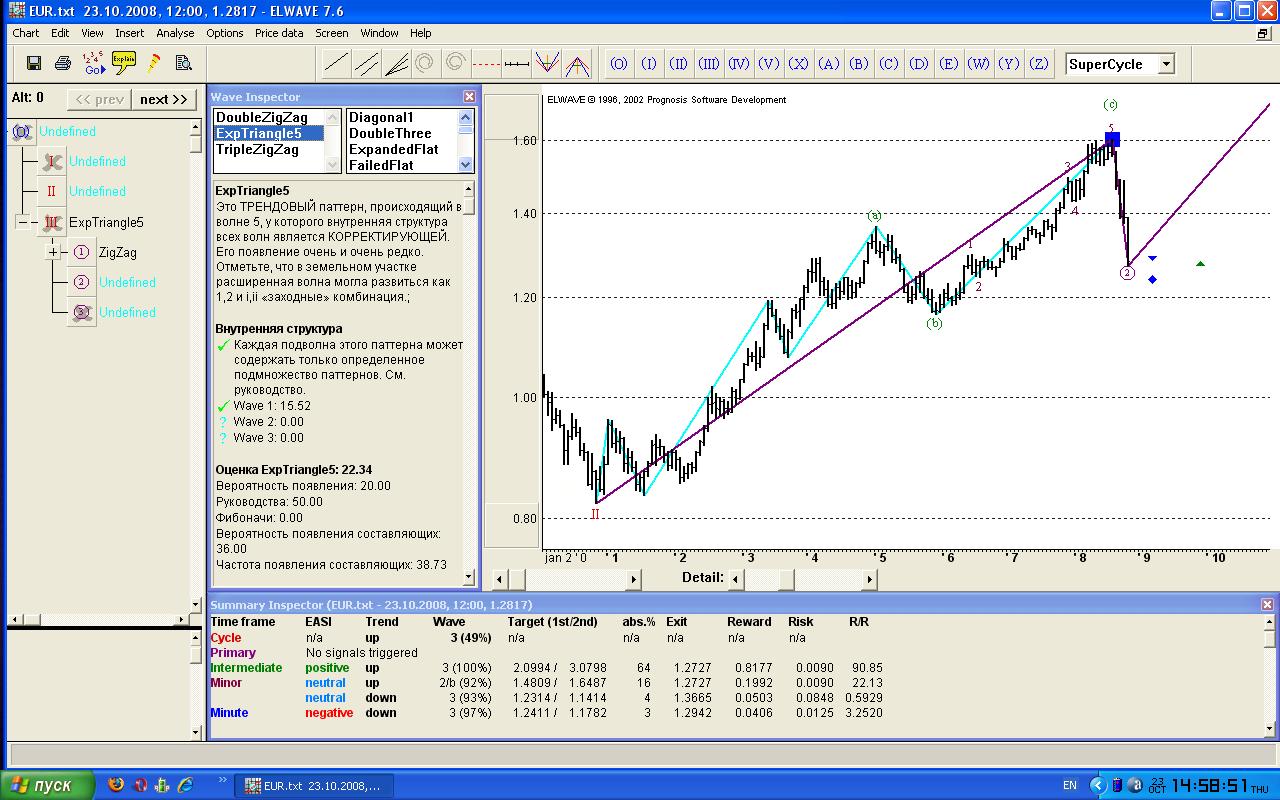Image resolution: width=1280 pixels, height=800 pixels.
Task: Insert wave label (C)
Action: [889, 64]
